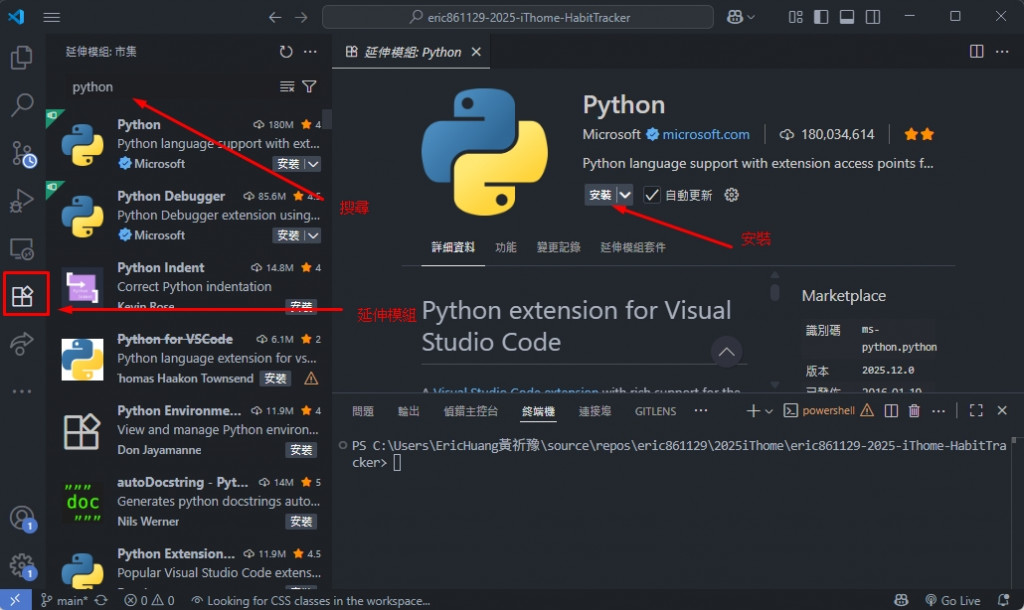The width and height of the screenshot is (1024, 610).
Task: Open main branch in status bar
Action: pos(64,600)
